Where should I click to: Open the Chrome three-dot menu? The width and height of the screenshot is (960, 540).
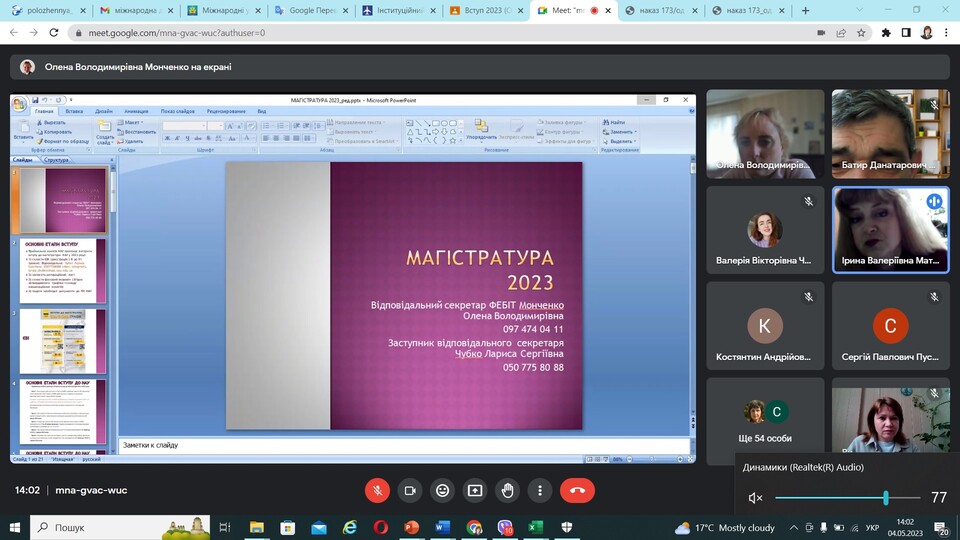(x=946, y=32)
